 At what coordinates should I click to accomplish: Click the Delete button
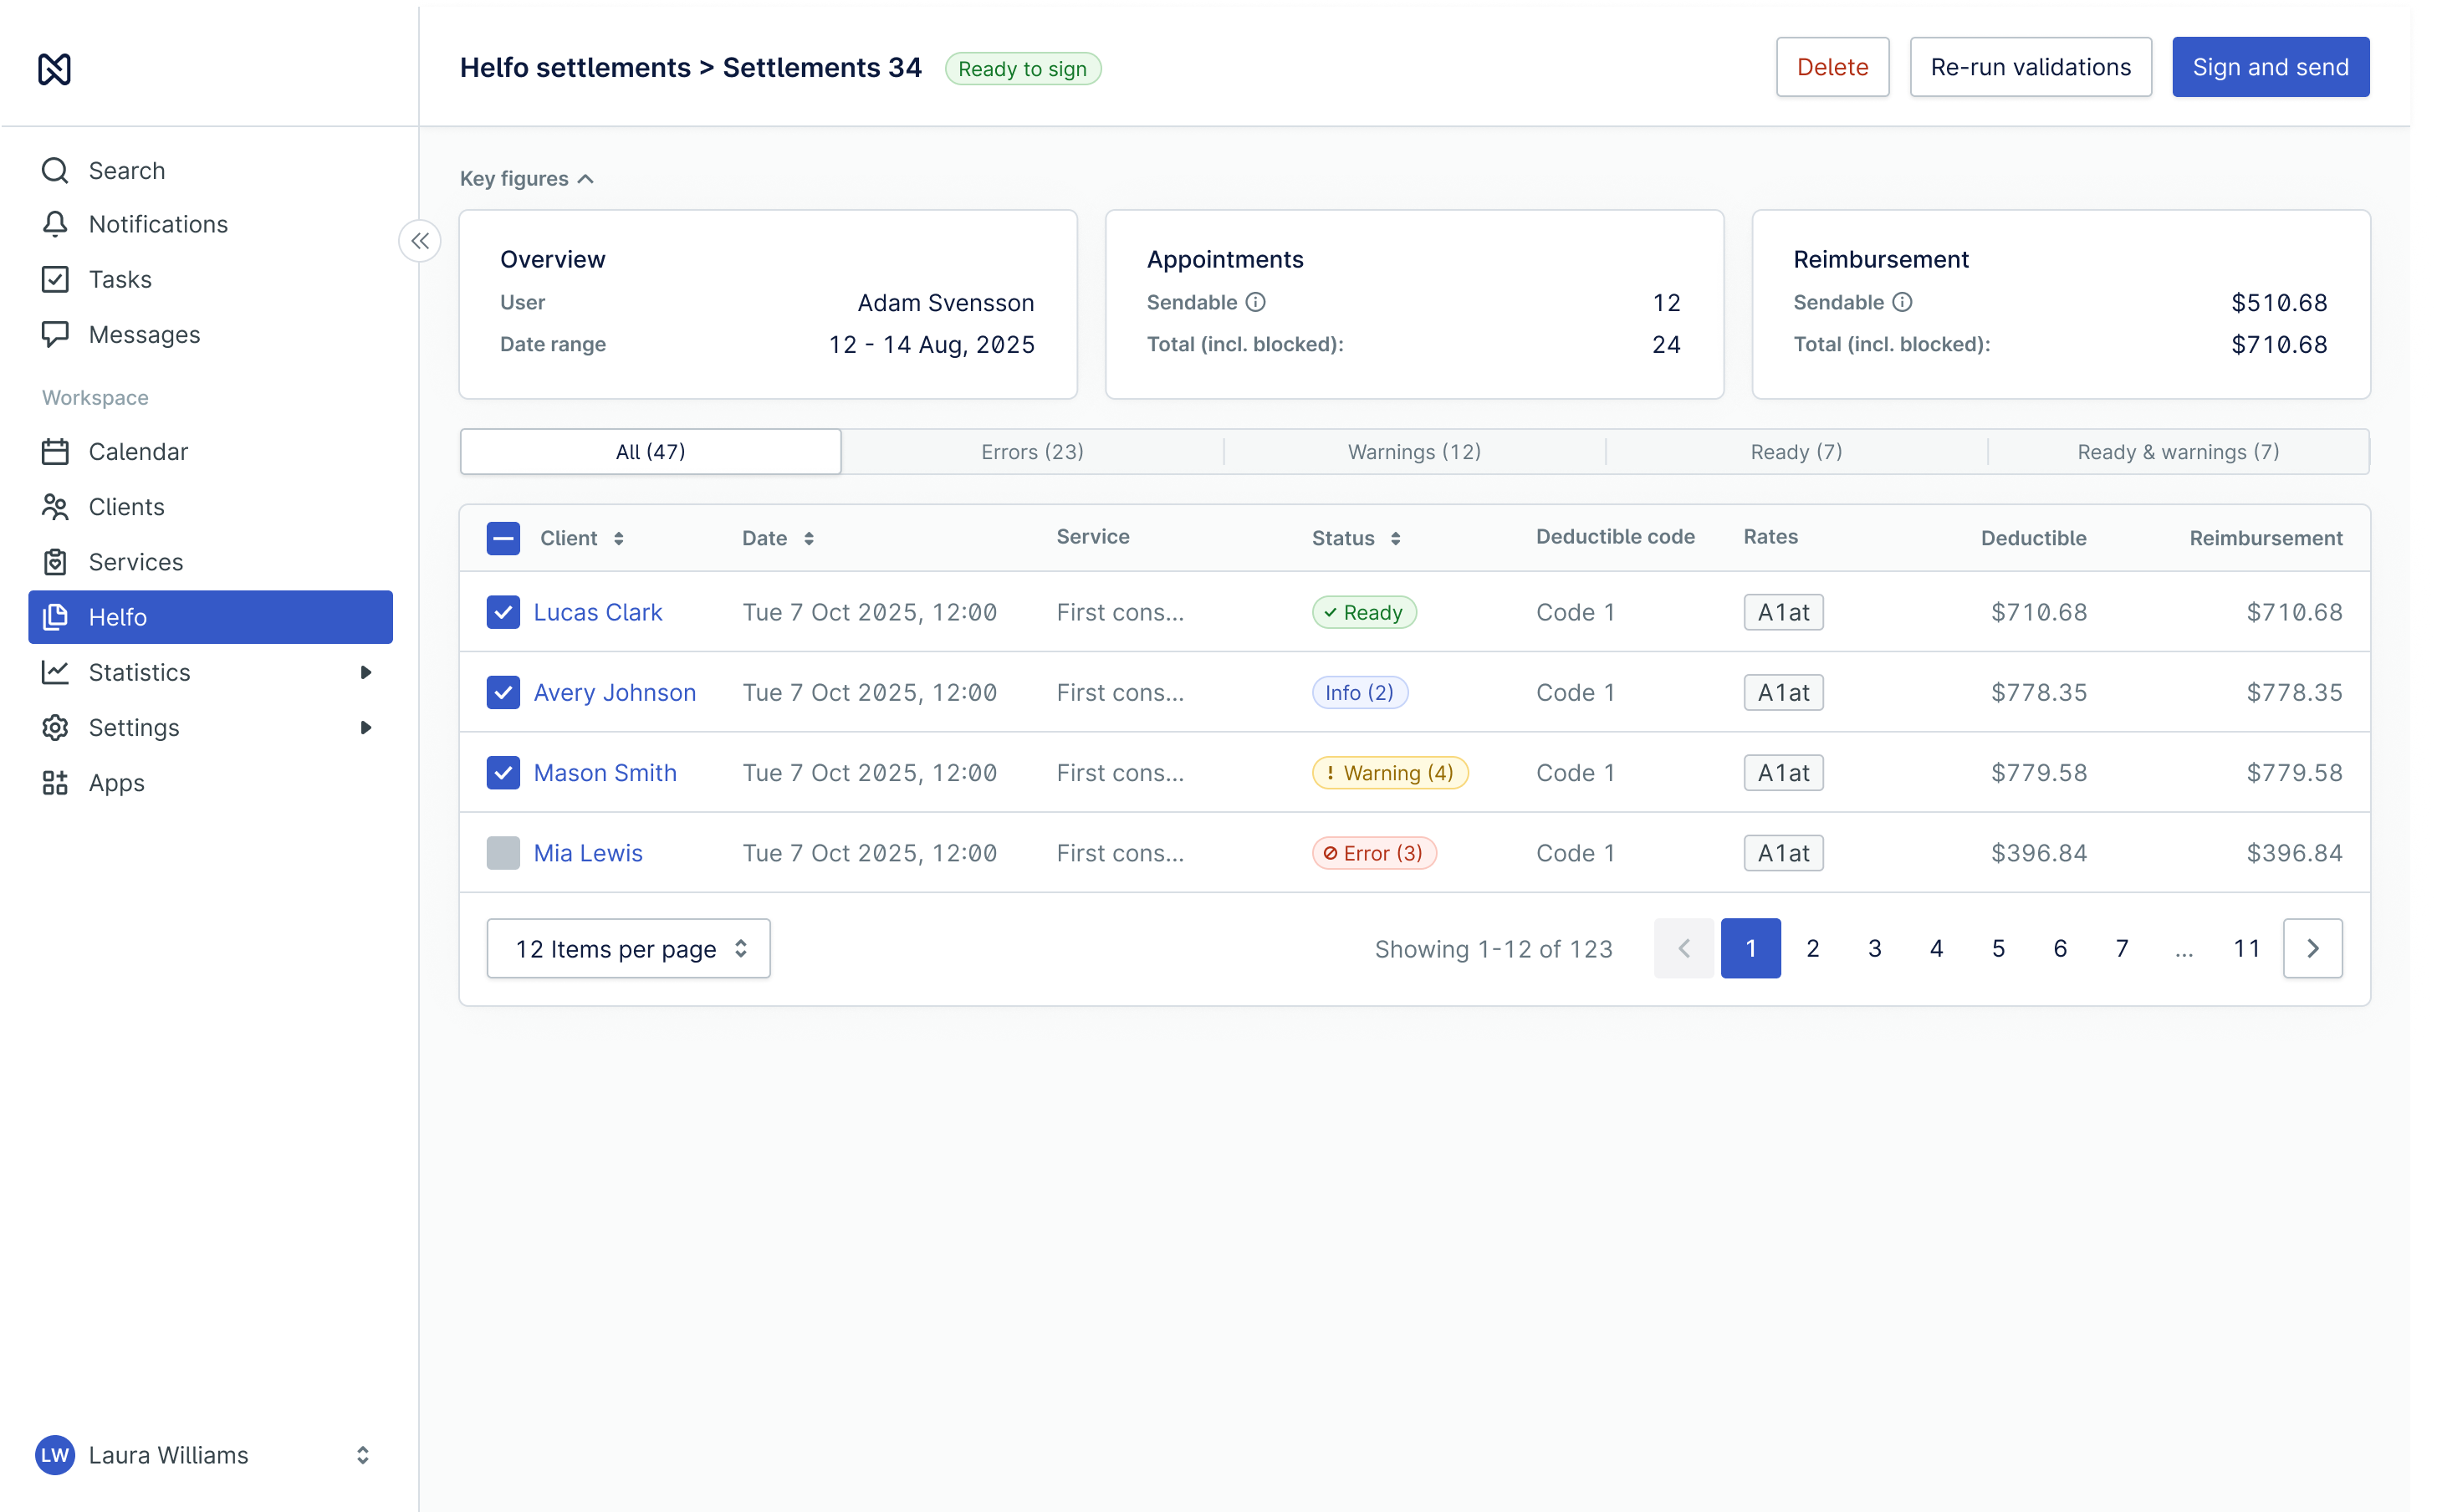1832,67
